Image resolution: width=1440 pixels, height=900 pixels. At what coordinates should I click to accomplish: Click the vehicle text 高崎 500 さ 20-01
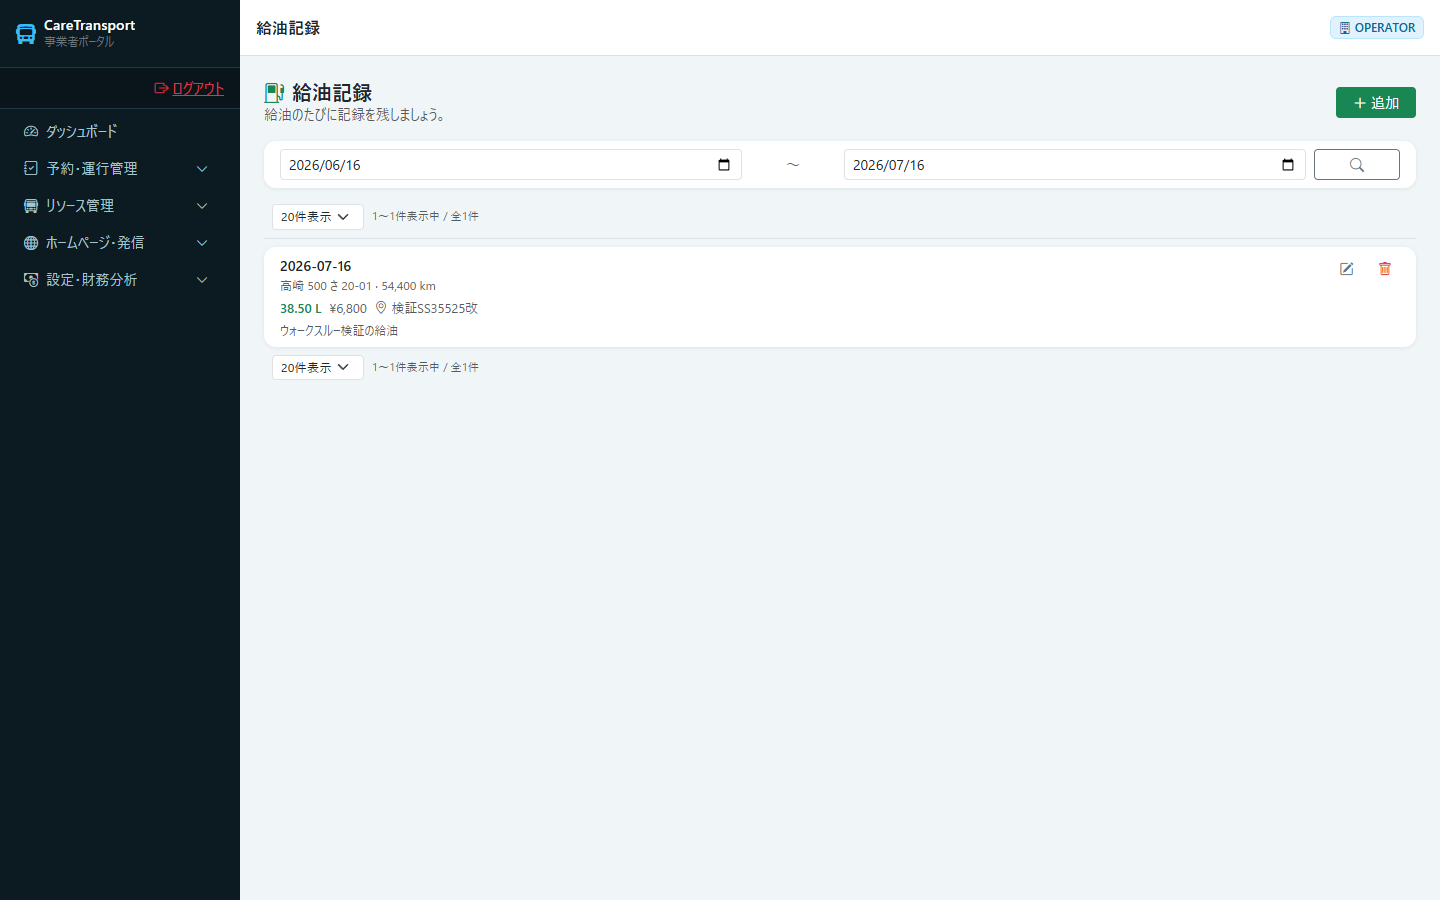[325, 286]
